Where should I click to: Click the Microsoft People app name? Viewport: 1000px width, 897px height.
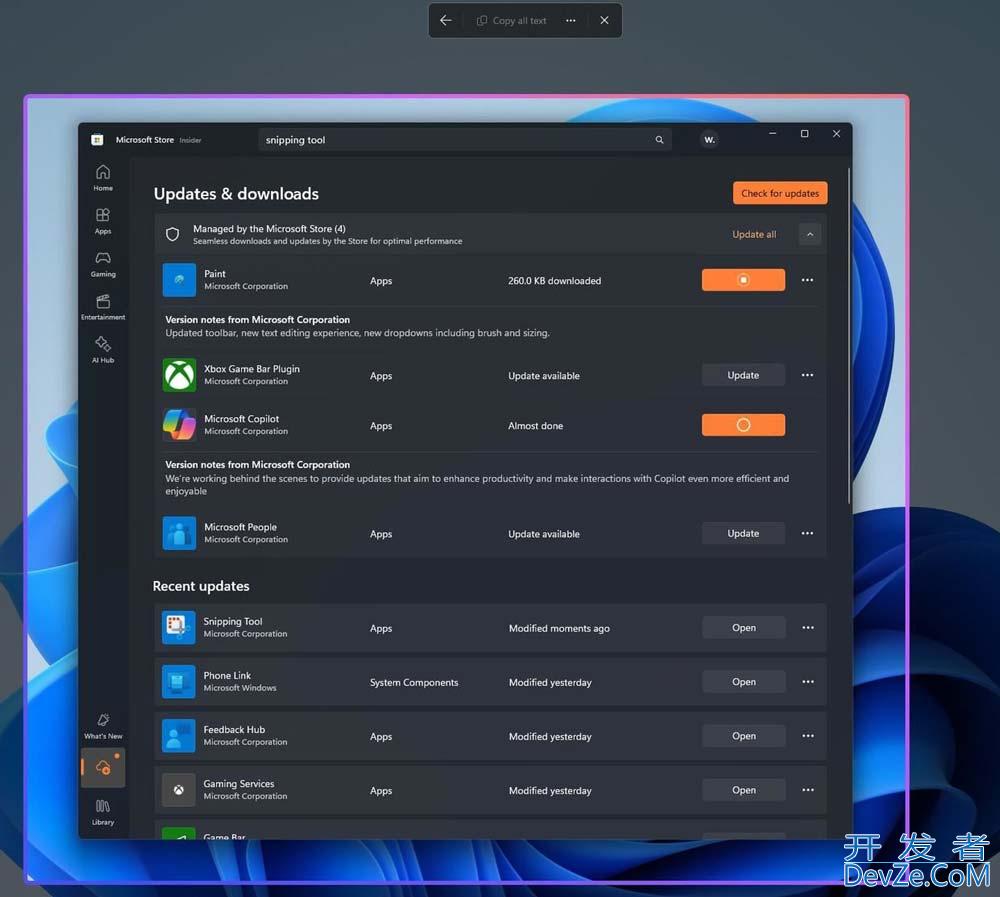click(x=240, y=527)
